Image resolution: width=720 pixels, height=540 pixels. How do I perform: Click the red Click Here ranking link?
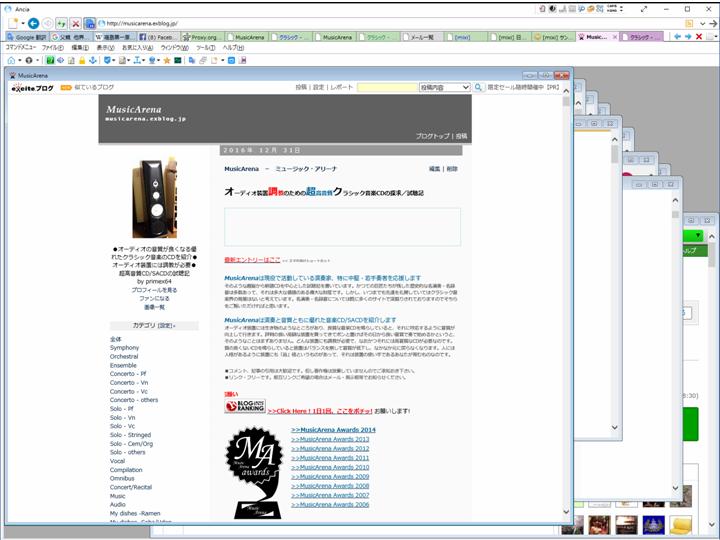(320, 411)
